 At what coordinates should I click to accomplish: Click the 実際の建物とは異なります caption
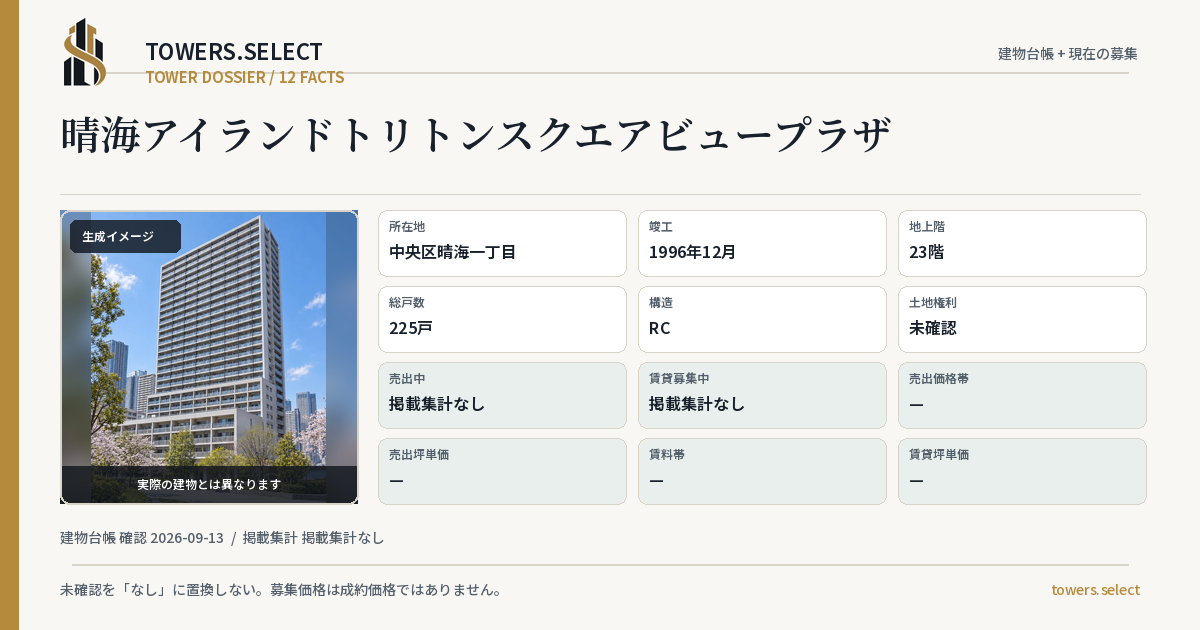tap(209, 484)
